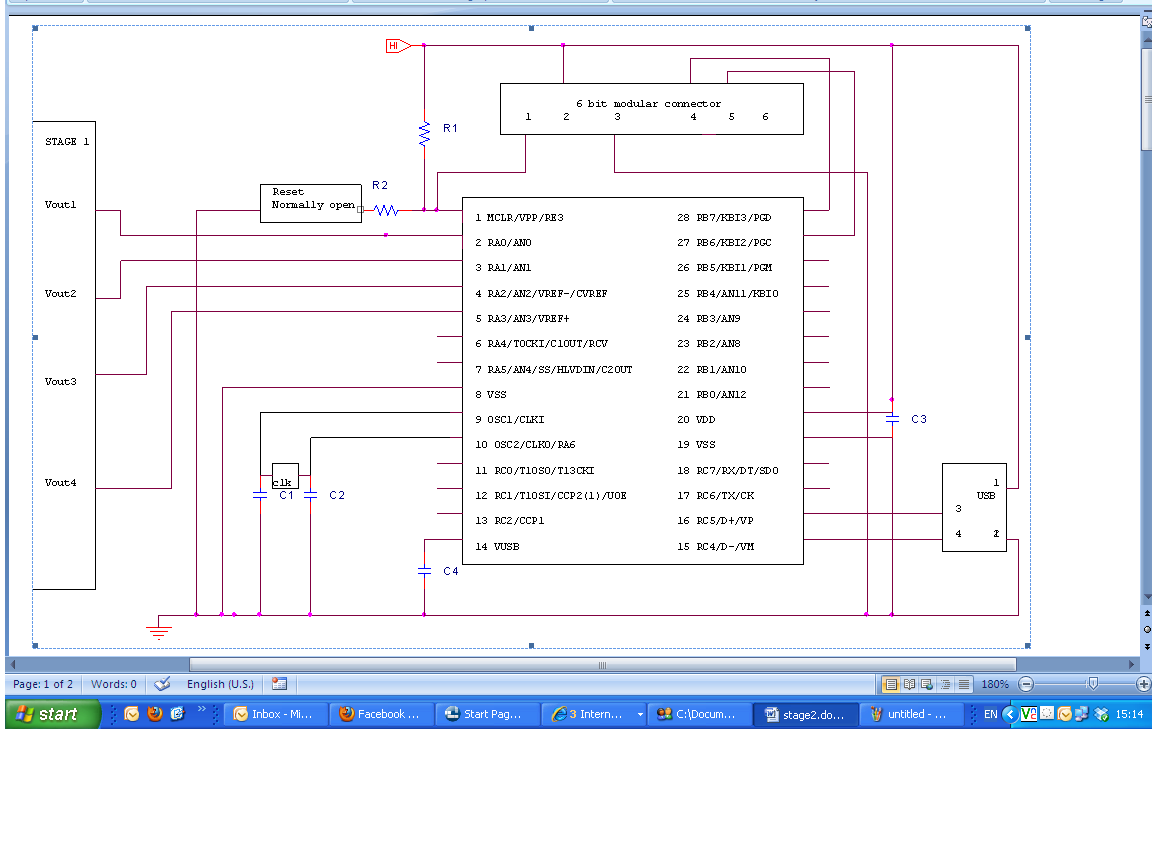This screenshot has width=1152, height=864.
Task: Open word count from Words: 0
Action: coord(113,684)
